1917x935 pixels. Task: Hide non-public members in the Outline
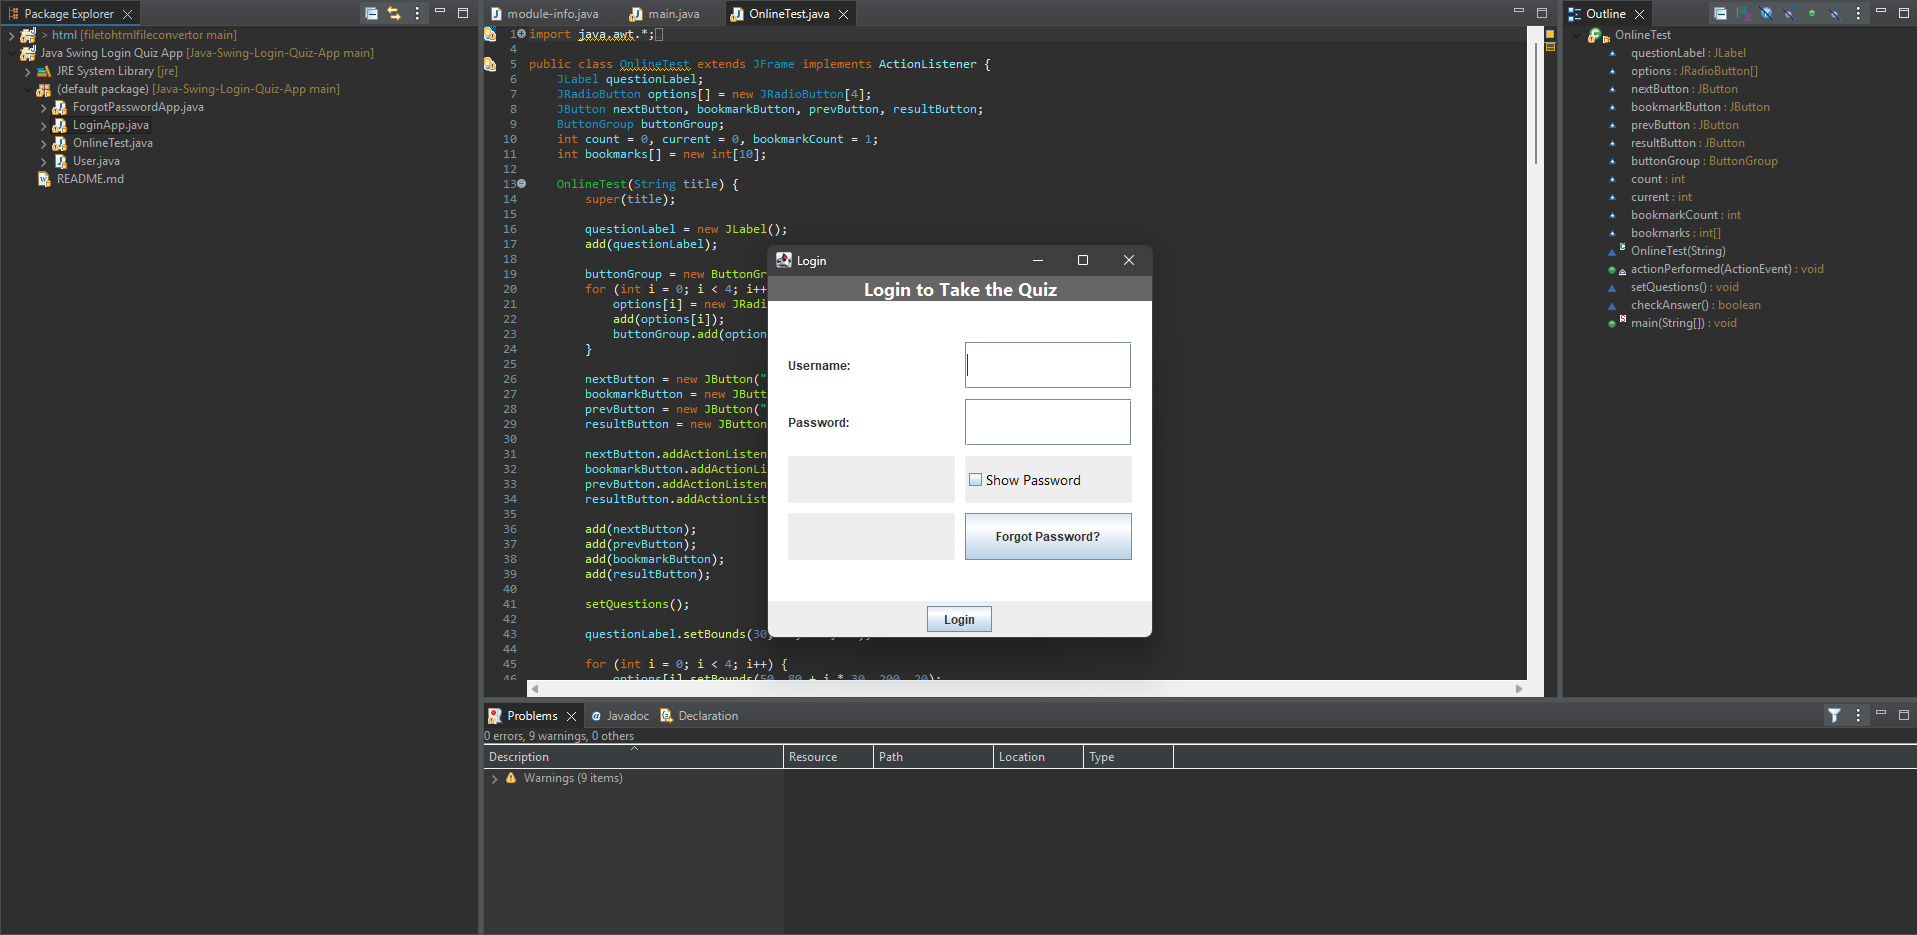pyautogui.click(x=1811, y=13)
